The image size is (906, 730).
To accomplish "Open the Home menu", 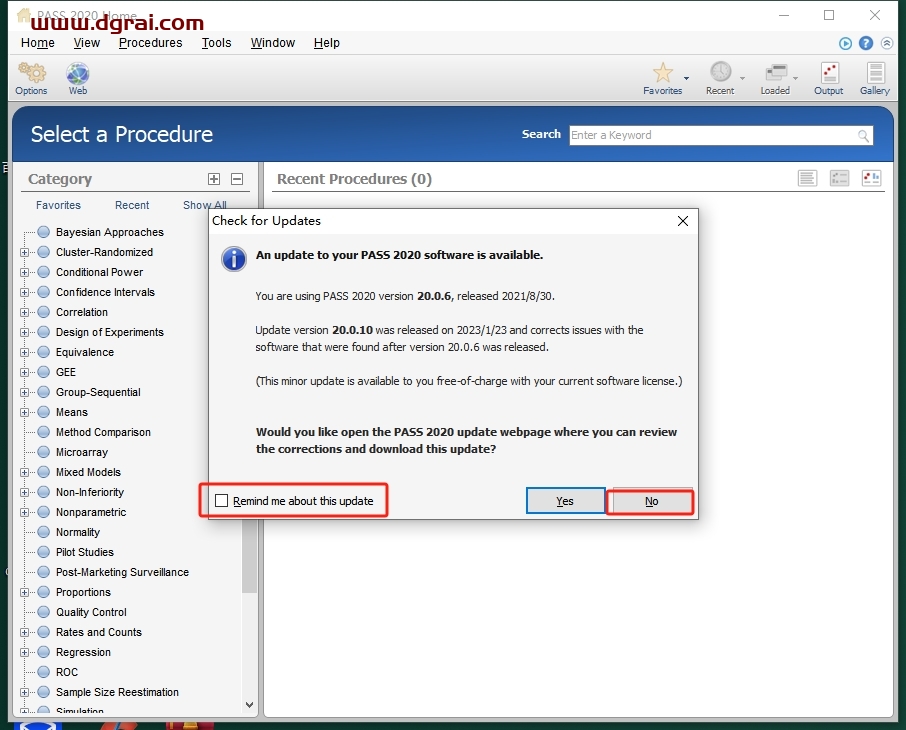I will coord(38,43).
